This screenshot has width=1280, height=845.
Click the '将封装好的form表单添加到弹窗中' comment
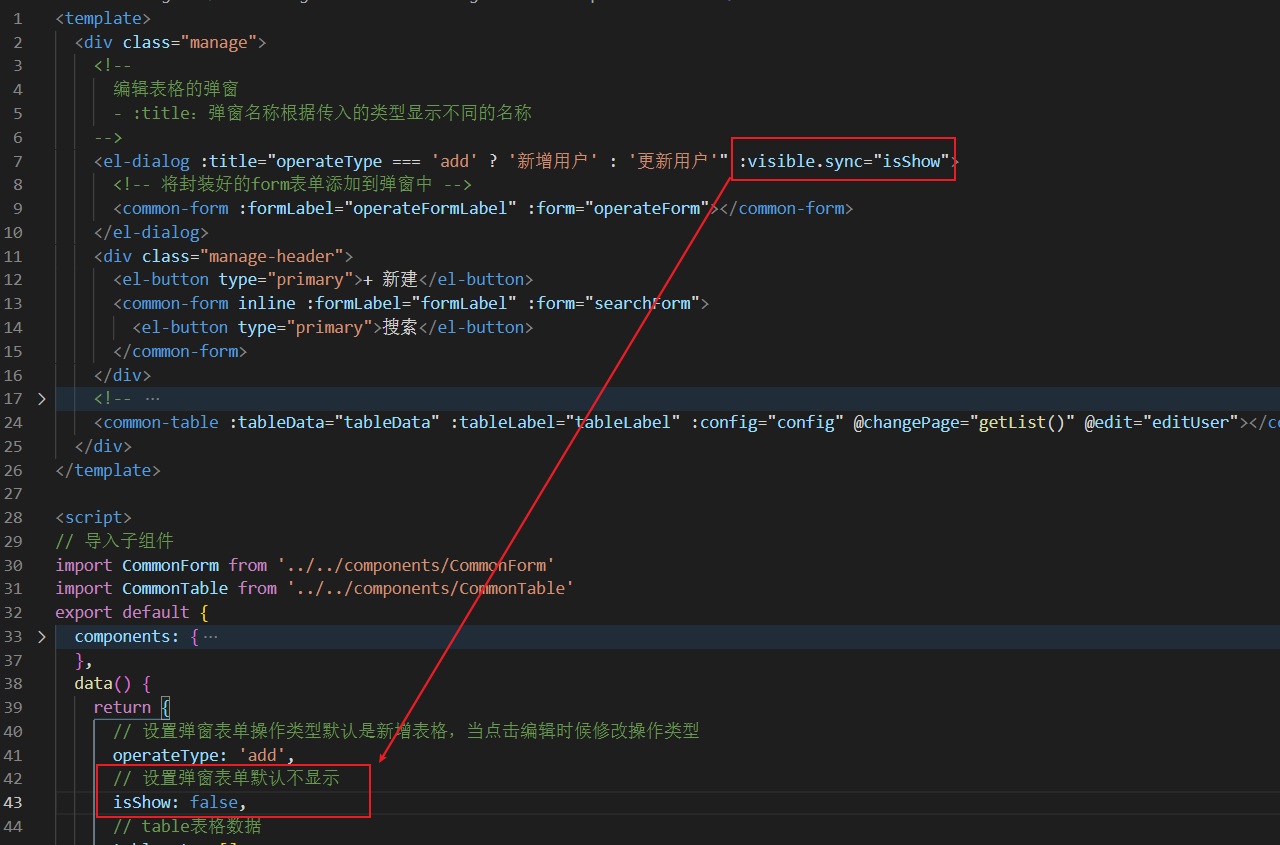[292, 184]
